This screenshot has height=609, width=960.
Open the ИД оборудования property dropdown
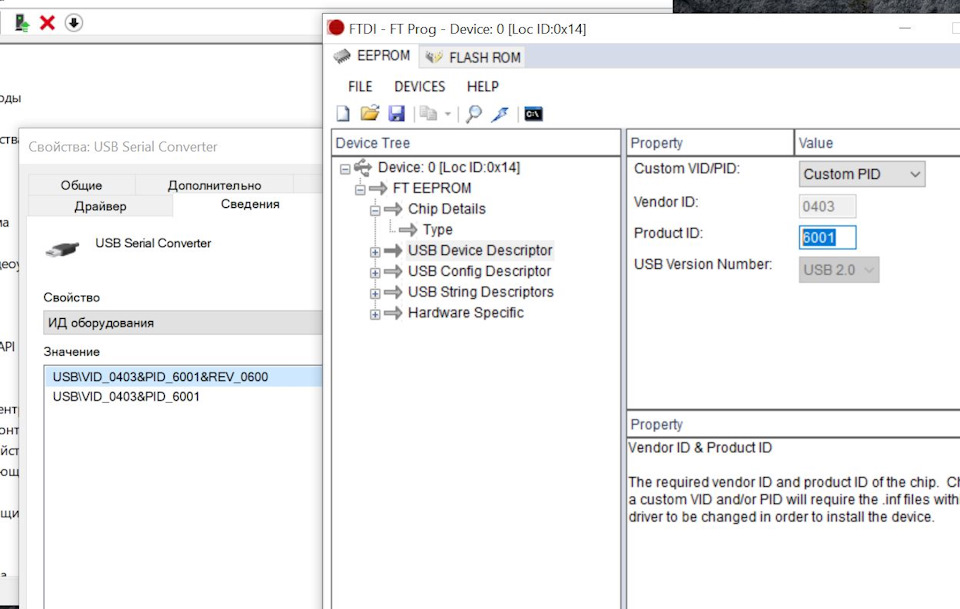(x=182, y=323)
